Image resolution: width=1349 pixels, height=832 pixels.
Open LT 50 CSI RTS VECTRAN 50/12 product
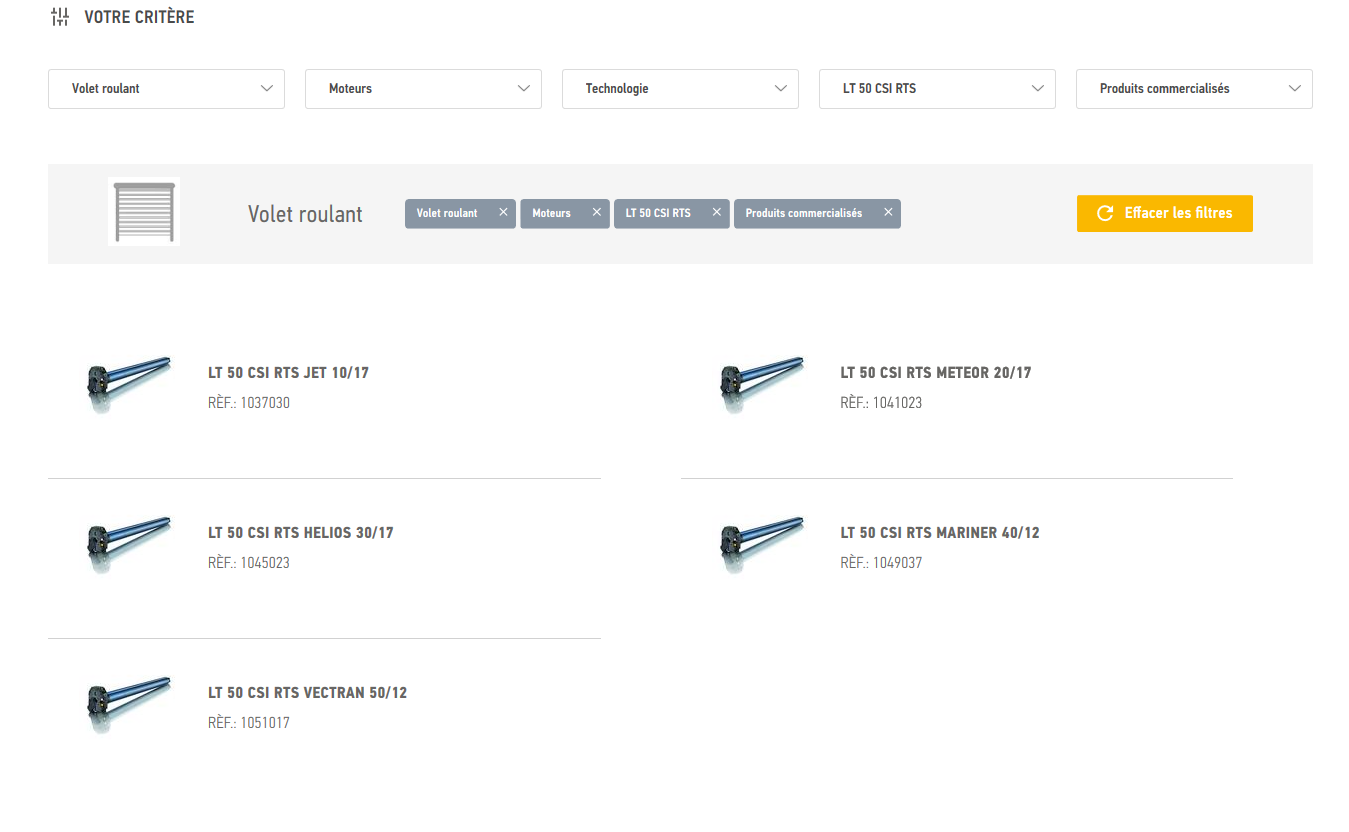[x=307, y=693]
